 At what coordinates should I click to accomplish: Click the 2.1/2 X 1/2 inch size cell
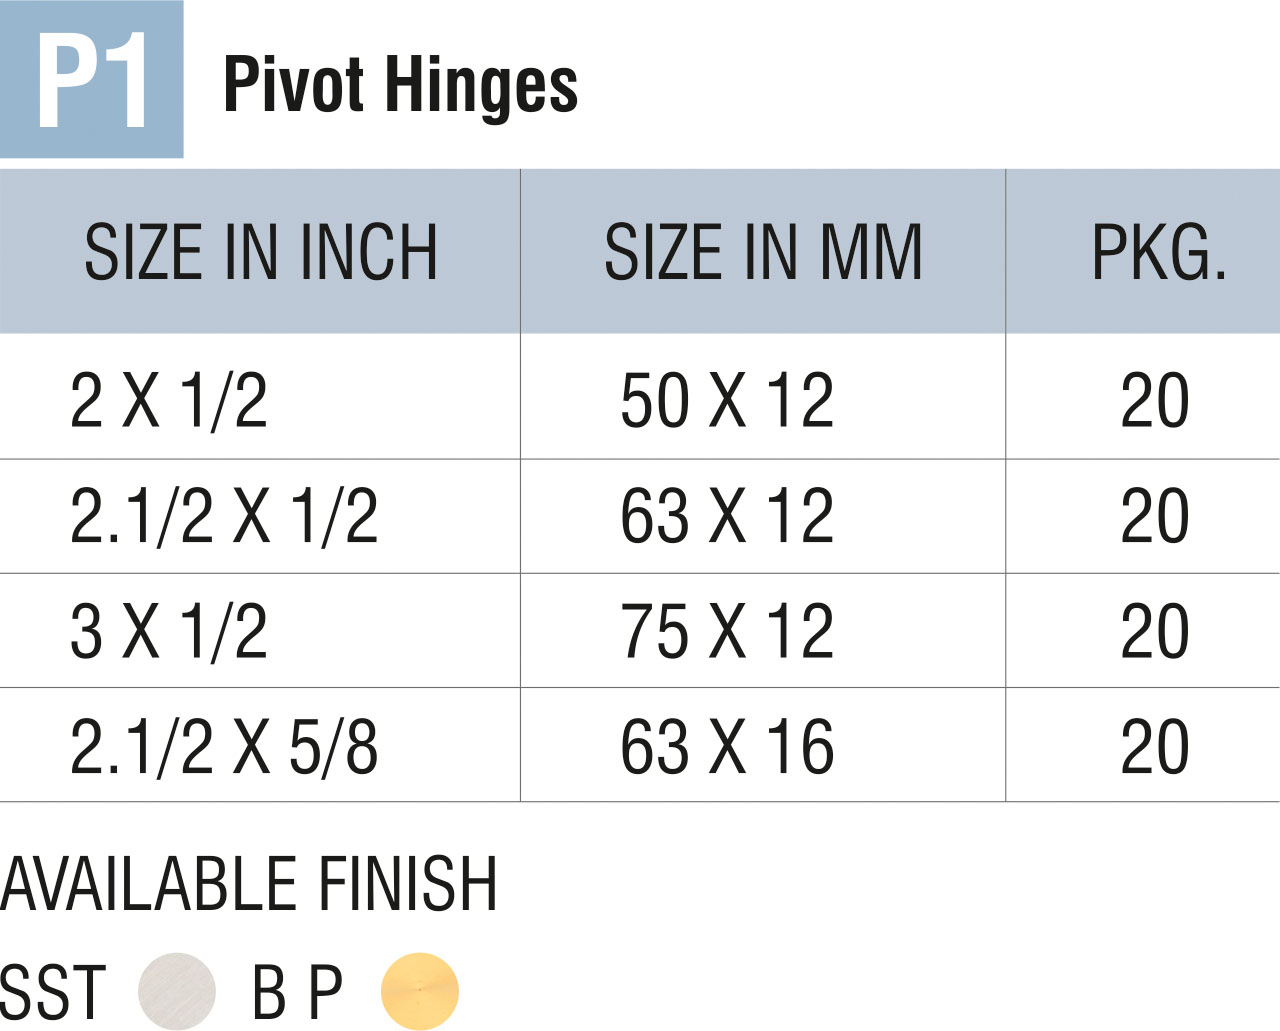pyautogui.click(x=224, y=516)
